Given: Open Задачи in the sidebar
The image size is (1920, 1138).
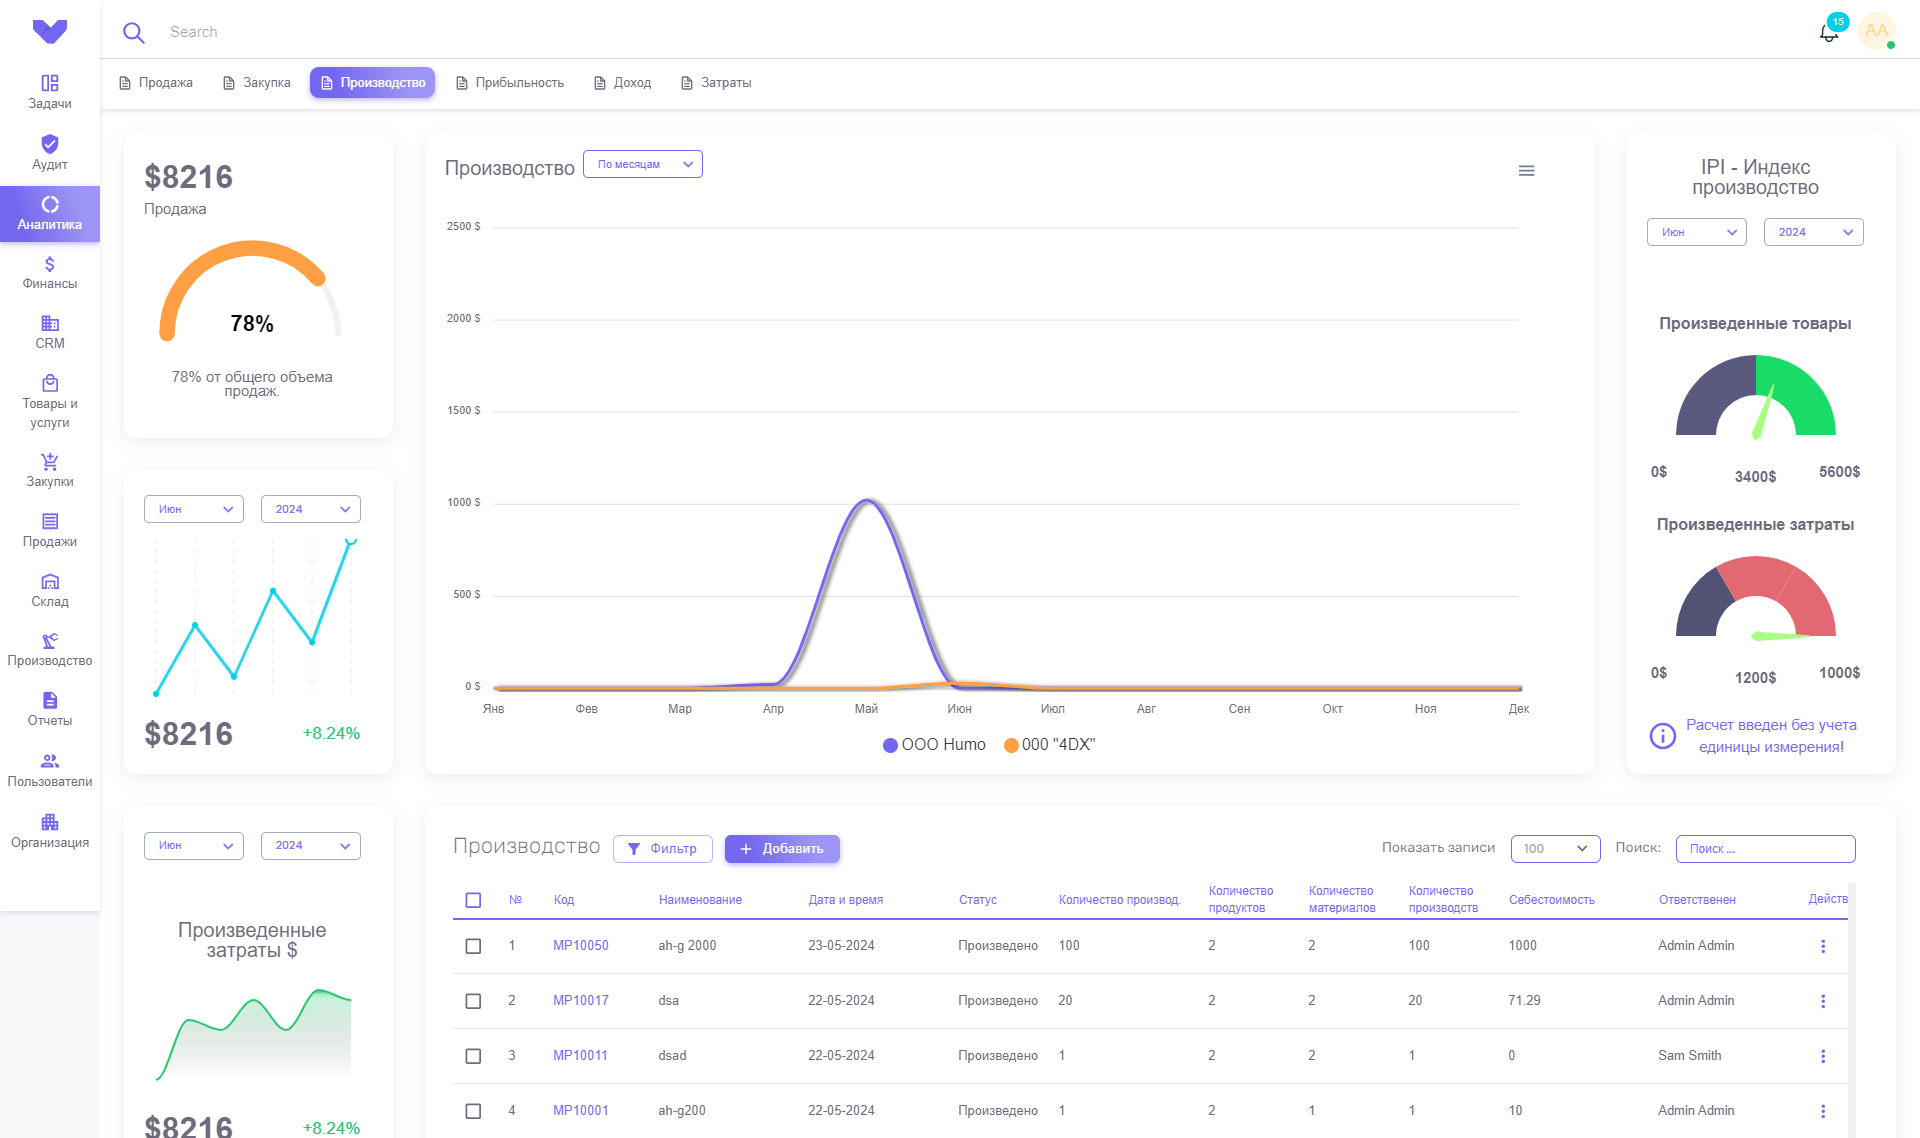Looking at the screenshot, I should (x=50, y=92).
